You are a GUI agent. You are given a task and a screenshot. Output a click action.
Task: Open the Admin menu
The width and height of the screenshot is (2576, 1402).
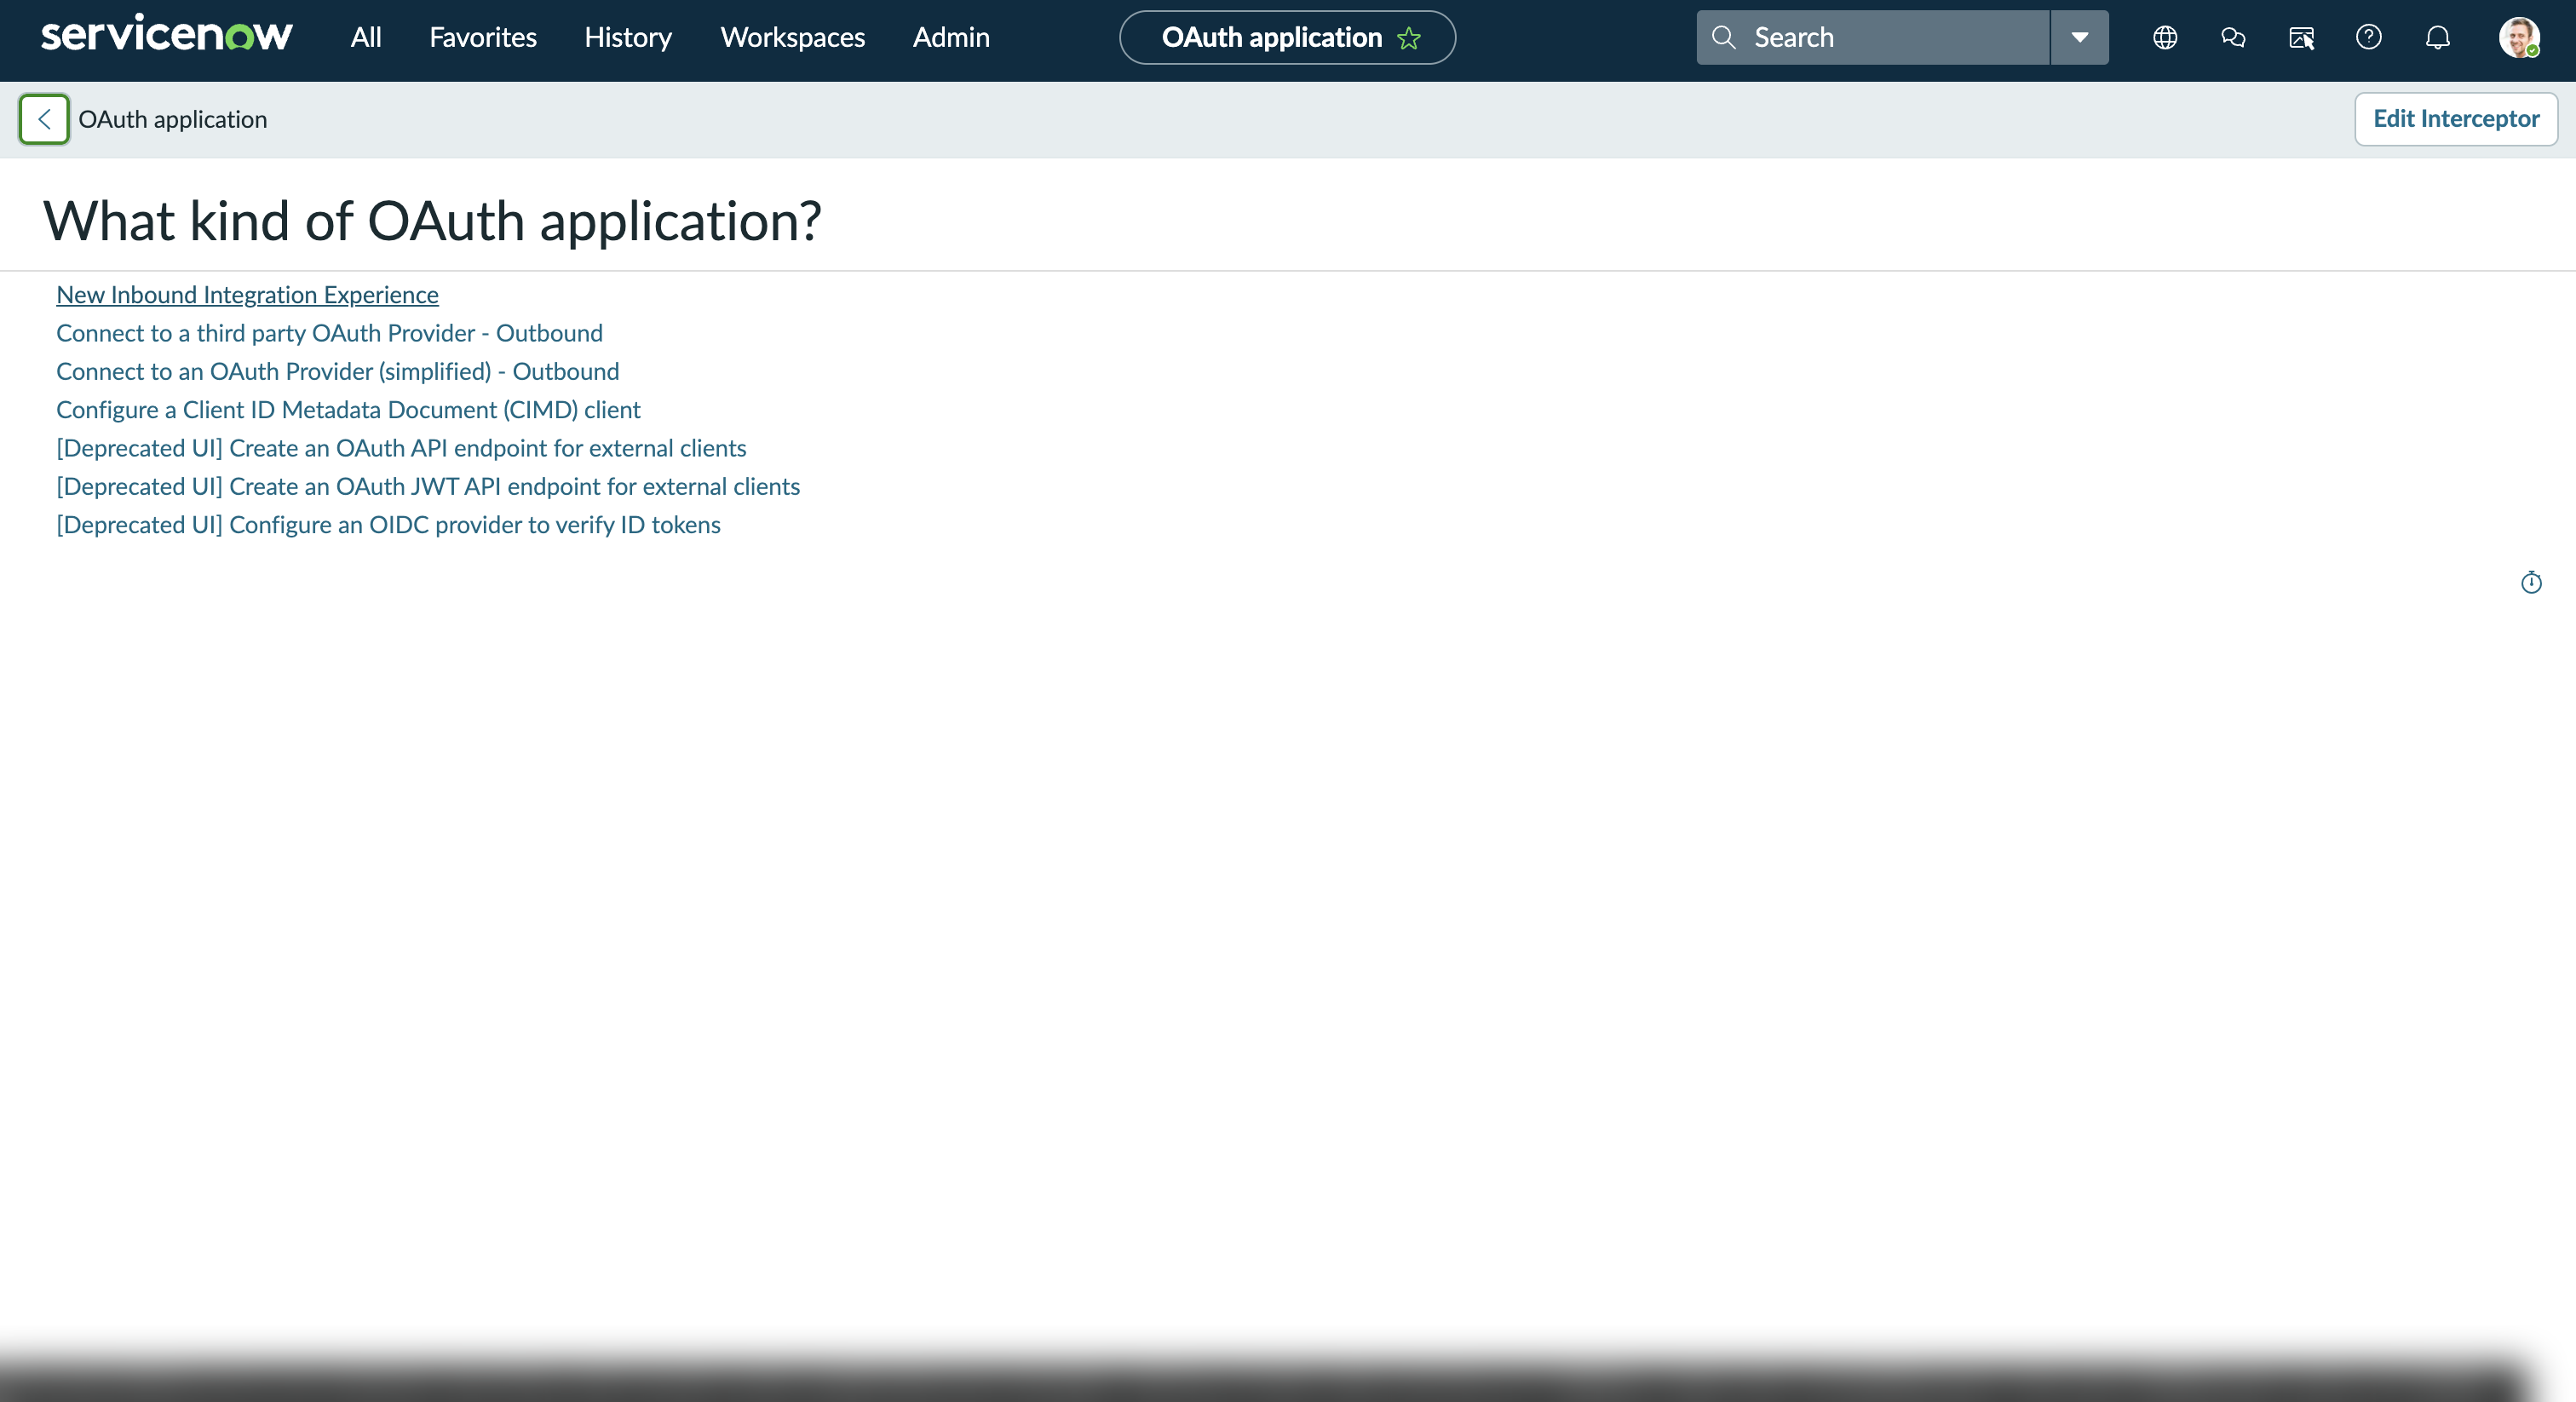(x=951, y=37)
